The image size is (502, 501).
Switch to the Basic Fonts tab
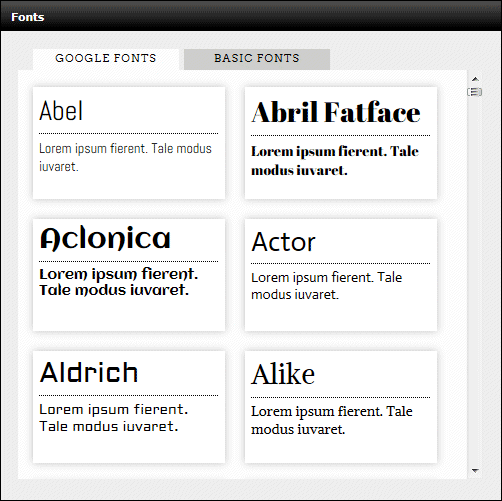257,59
